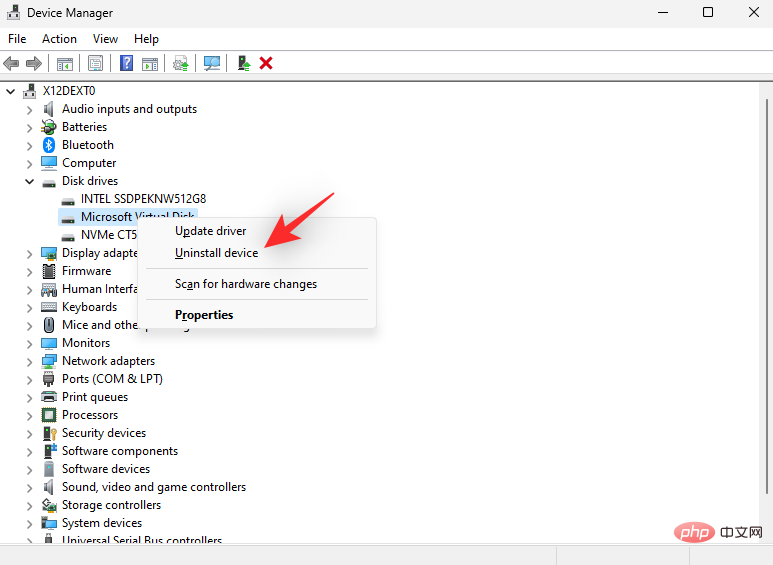Viewport: 773px width, 565px height.
Task: Click the Computer category icon
Action: (49, 163)
